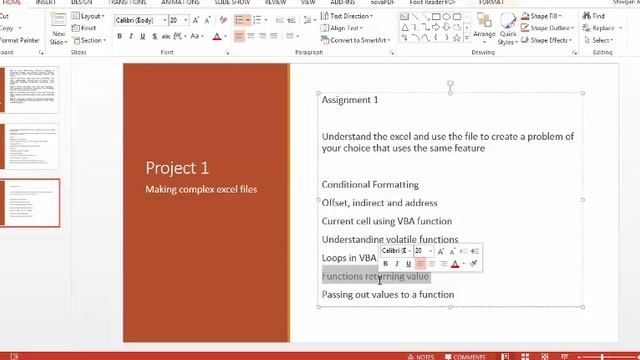Toggle center alignment in ribbon
The height and width of the screenshot is (360, 640).
(251, 36)
